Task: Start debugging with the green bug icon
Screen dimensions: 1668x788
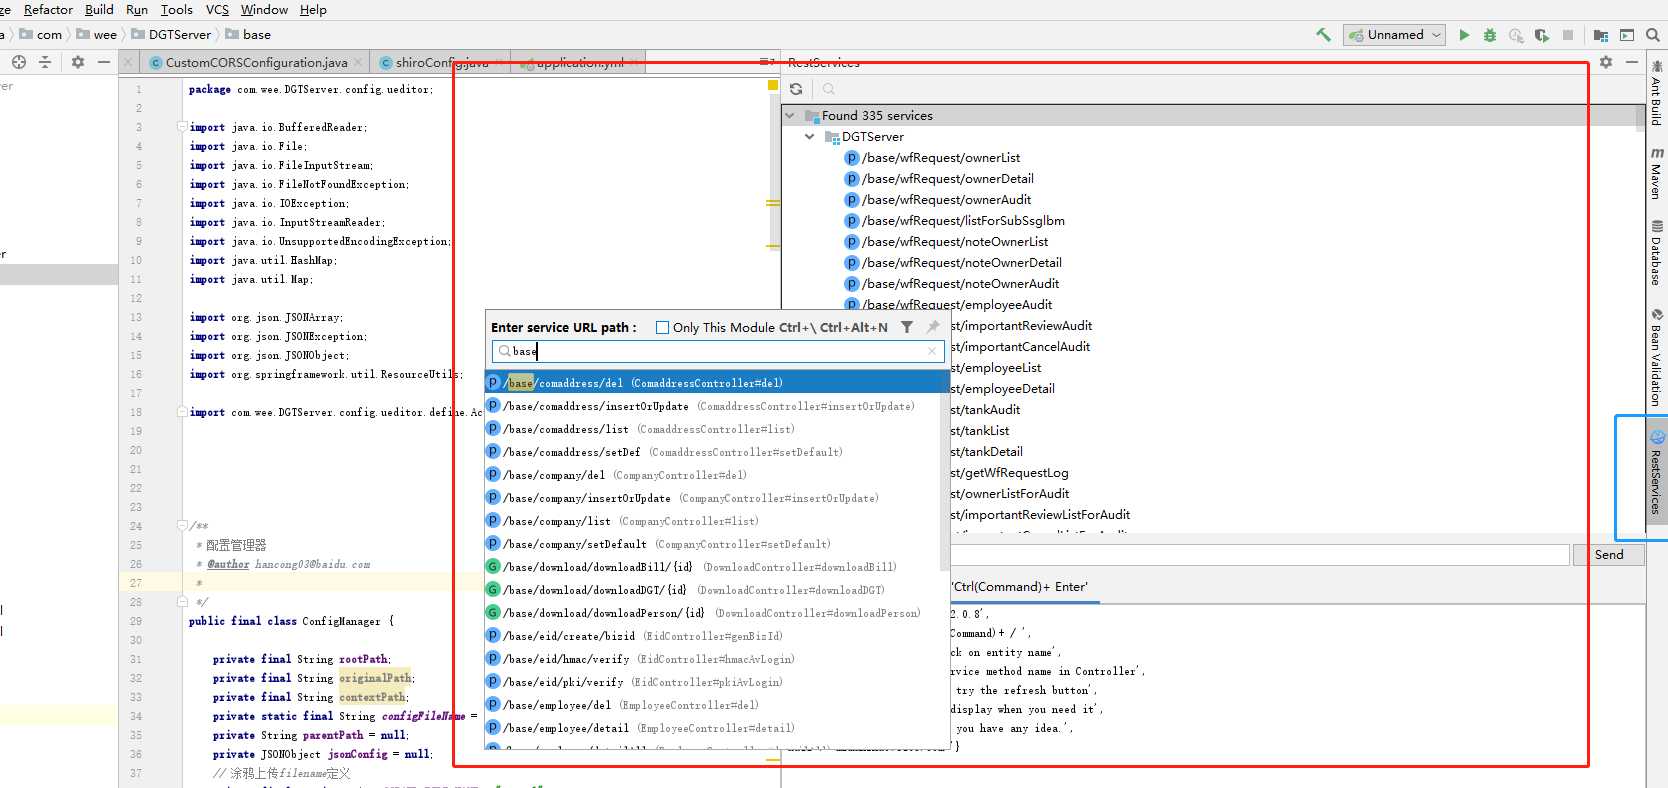Action: pyautogui.click(x=1490, y=35)
